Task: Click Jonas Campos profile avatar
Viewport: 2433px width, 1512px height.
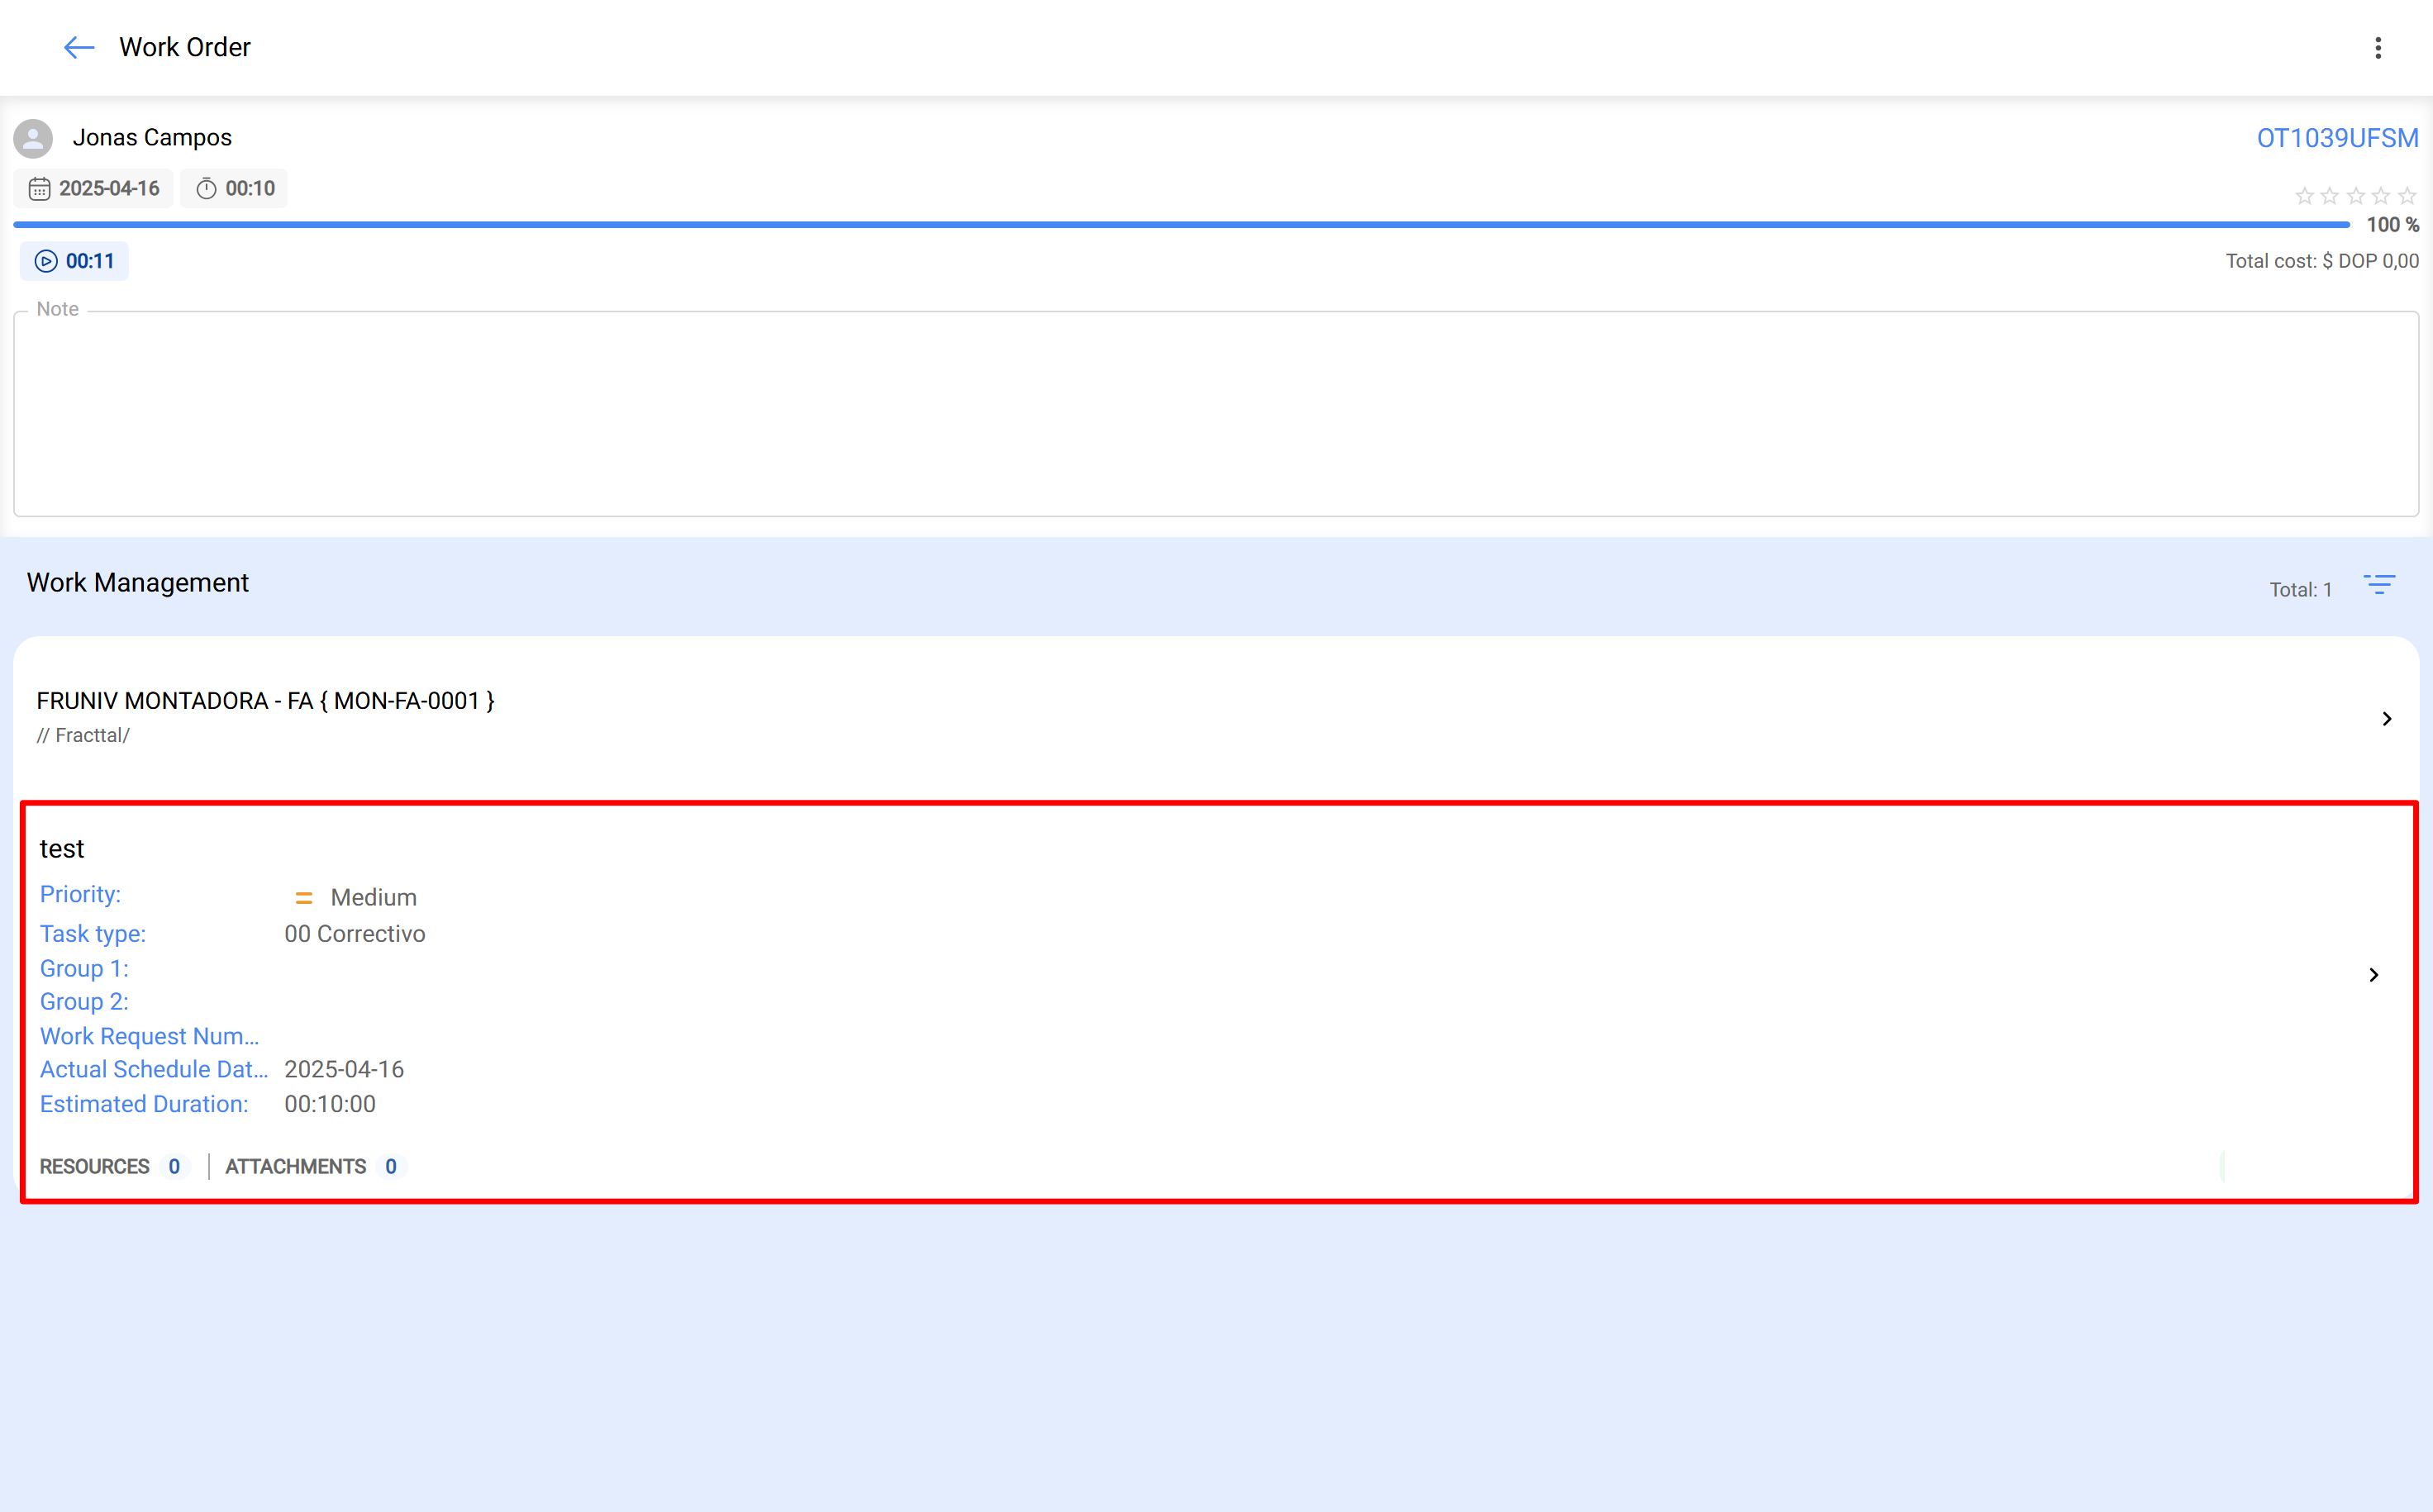Action: pyautogui.click(x=33, y=138)
